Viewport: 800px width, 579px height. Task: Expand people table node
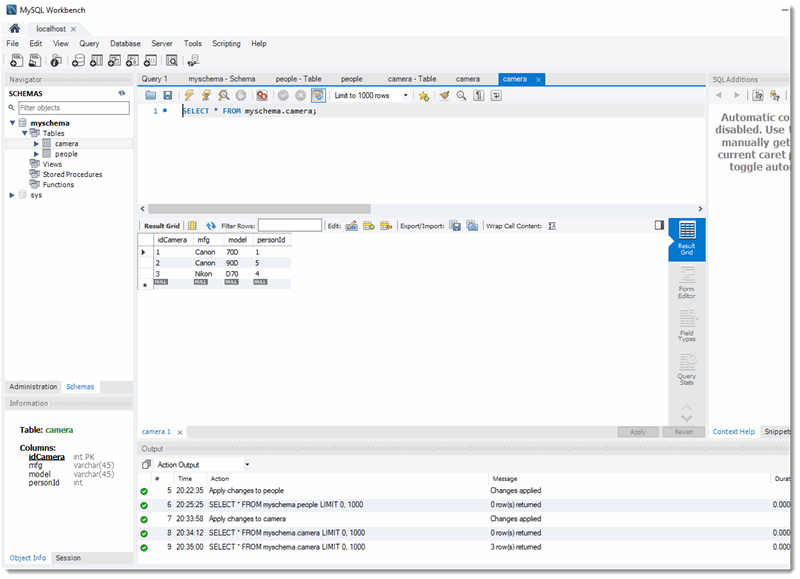click(x=36, y=154)
